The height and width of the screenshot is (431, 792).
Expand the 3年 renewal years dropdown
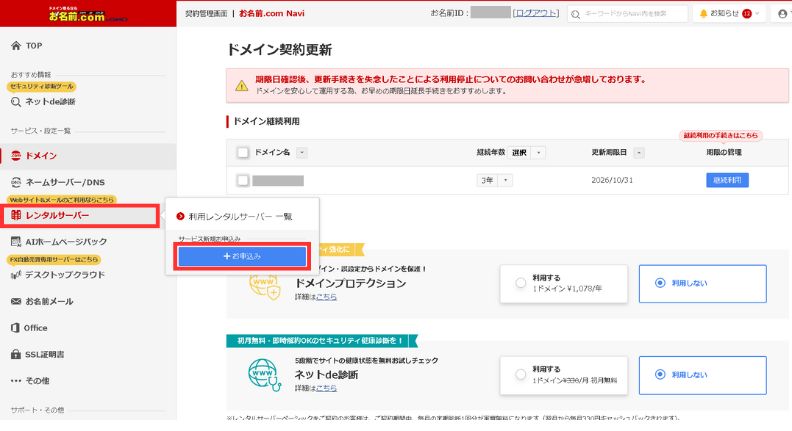494,180
